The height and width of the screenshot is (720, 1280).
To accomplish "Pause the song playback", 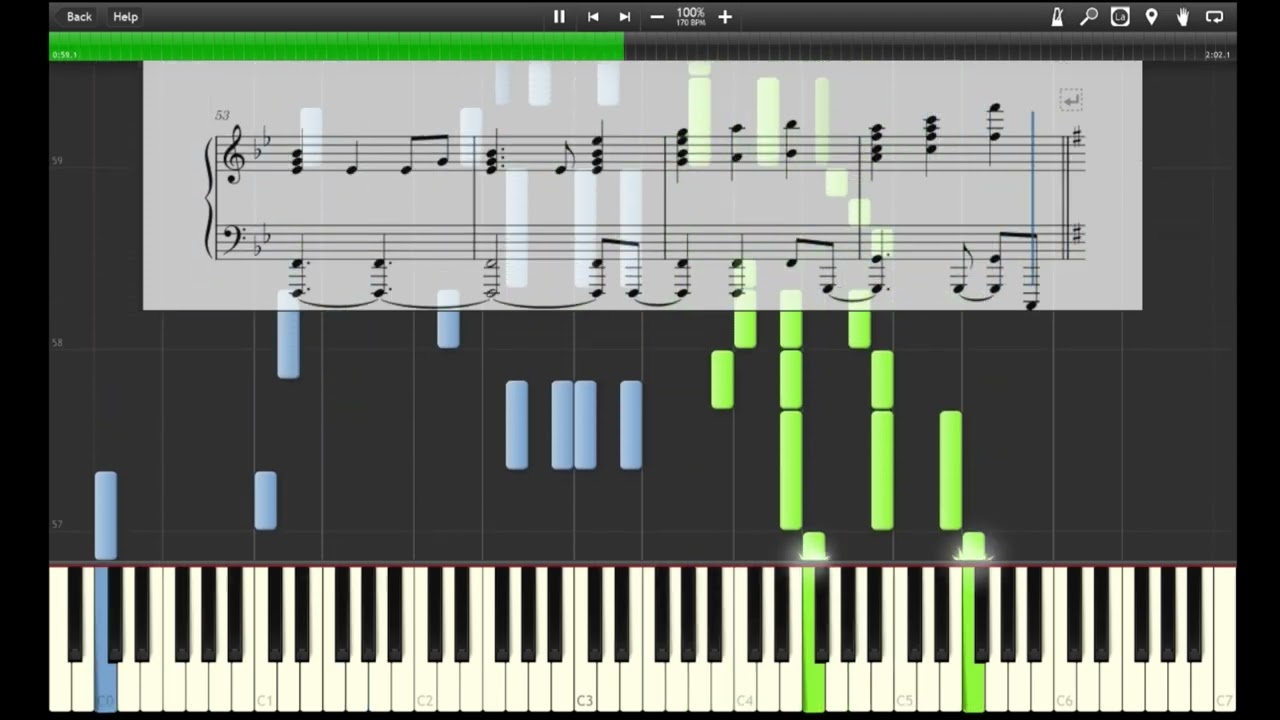I will (559, 17).
